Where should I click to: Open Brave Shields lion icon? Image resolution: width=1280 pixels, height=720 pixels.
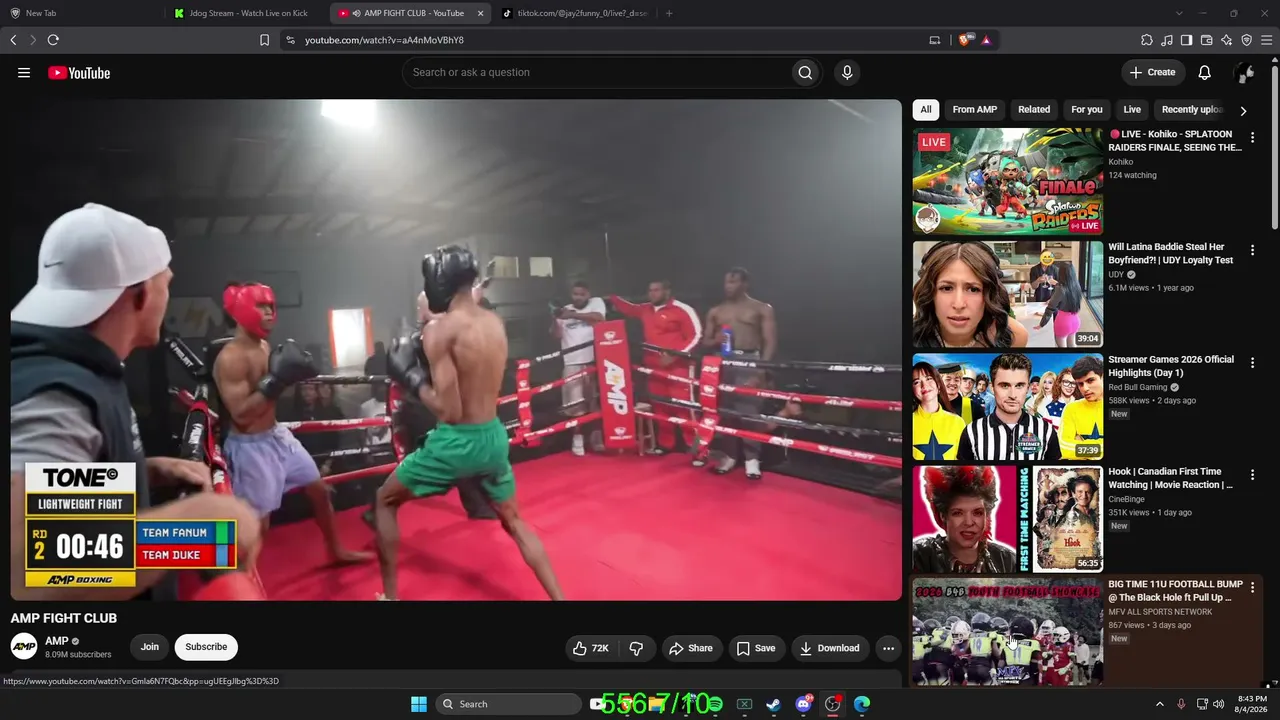pos(965,40)
